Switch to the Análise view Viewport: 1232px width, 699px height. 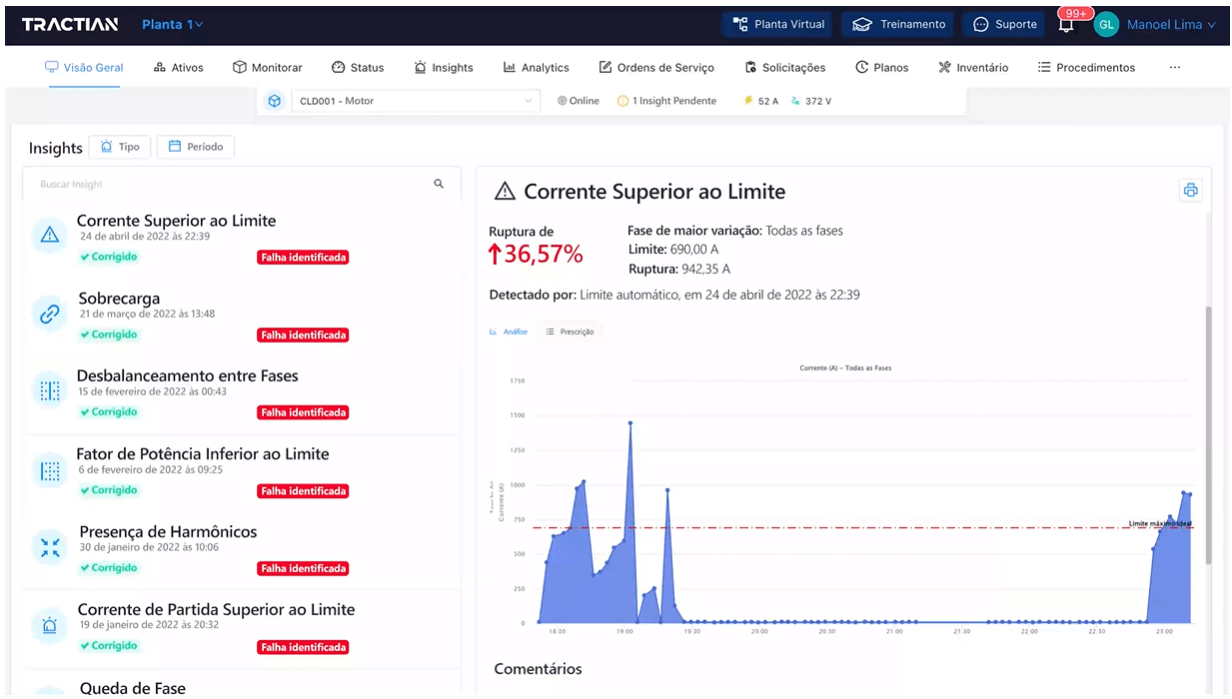coord(508,331)
